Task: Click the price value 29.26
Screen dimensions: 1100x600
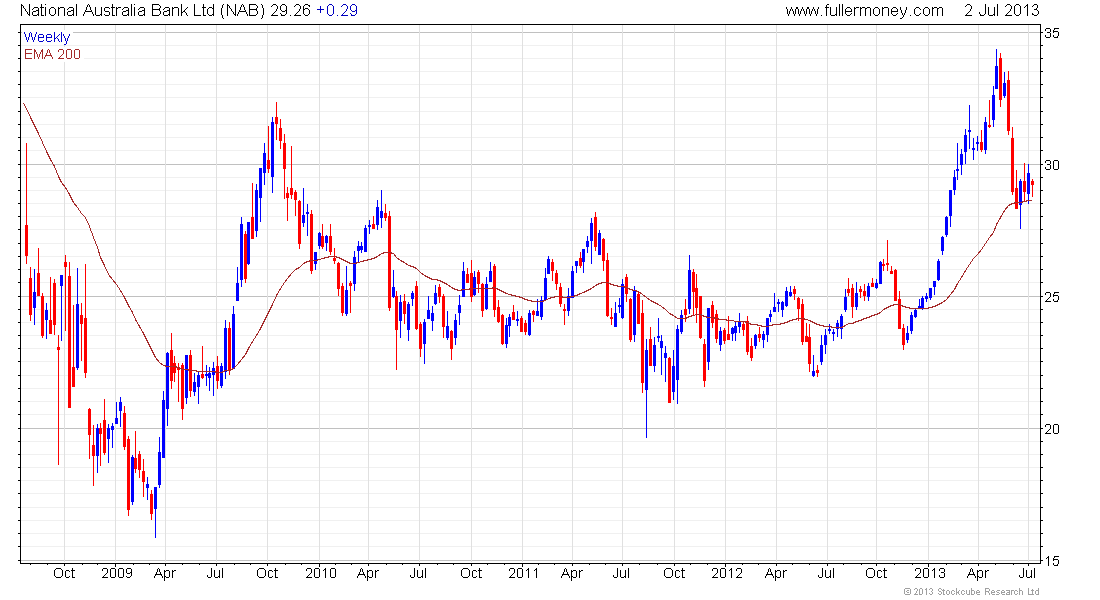Action: click(x=290, y=11)
